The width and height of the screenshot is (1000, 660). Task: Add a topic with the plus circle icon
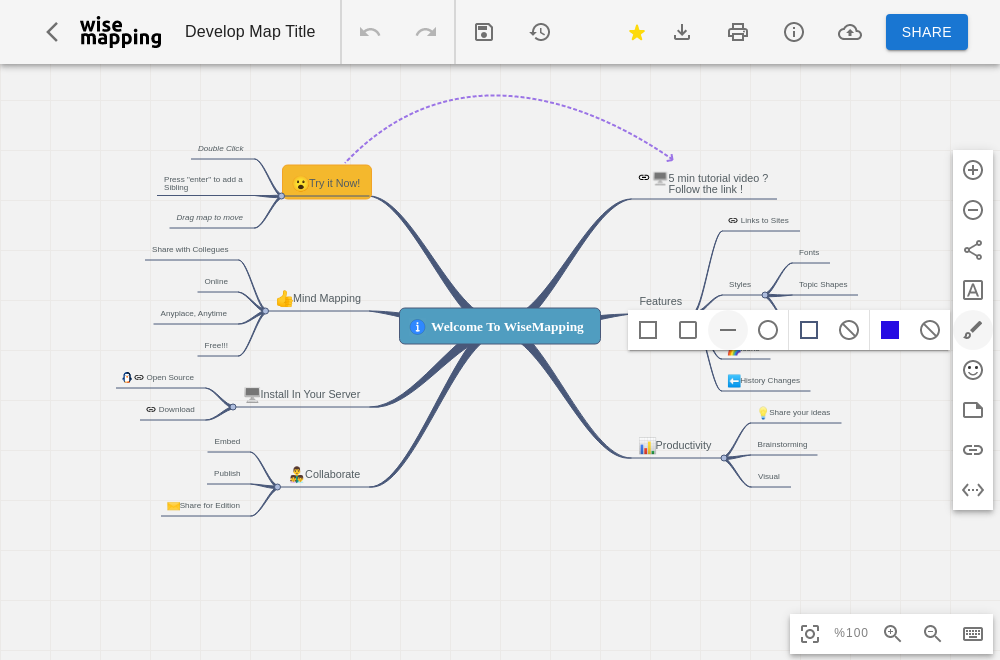click(x=973, y=170)
